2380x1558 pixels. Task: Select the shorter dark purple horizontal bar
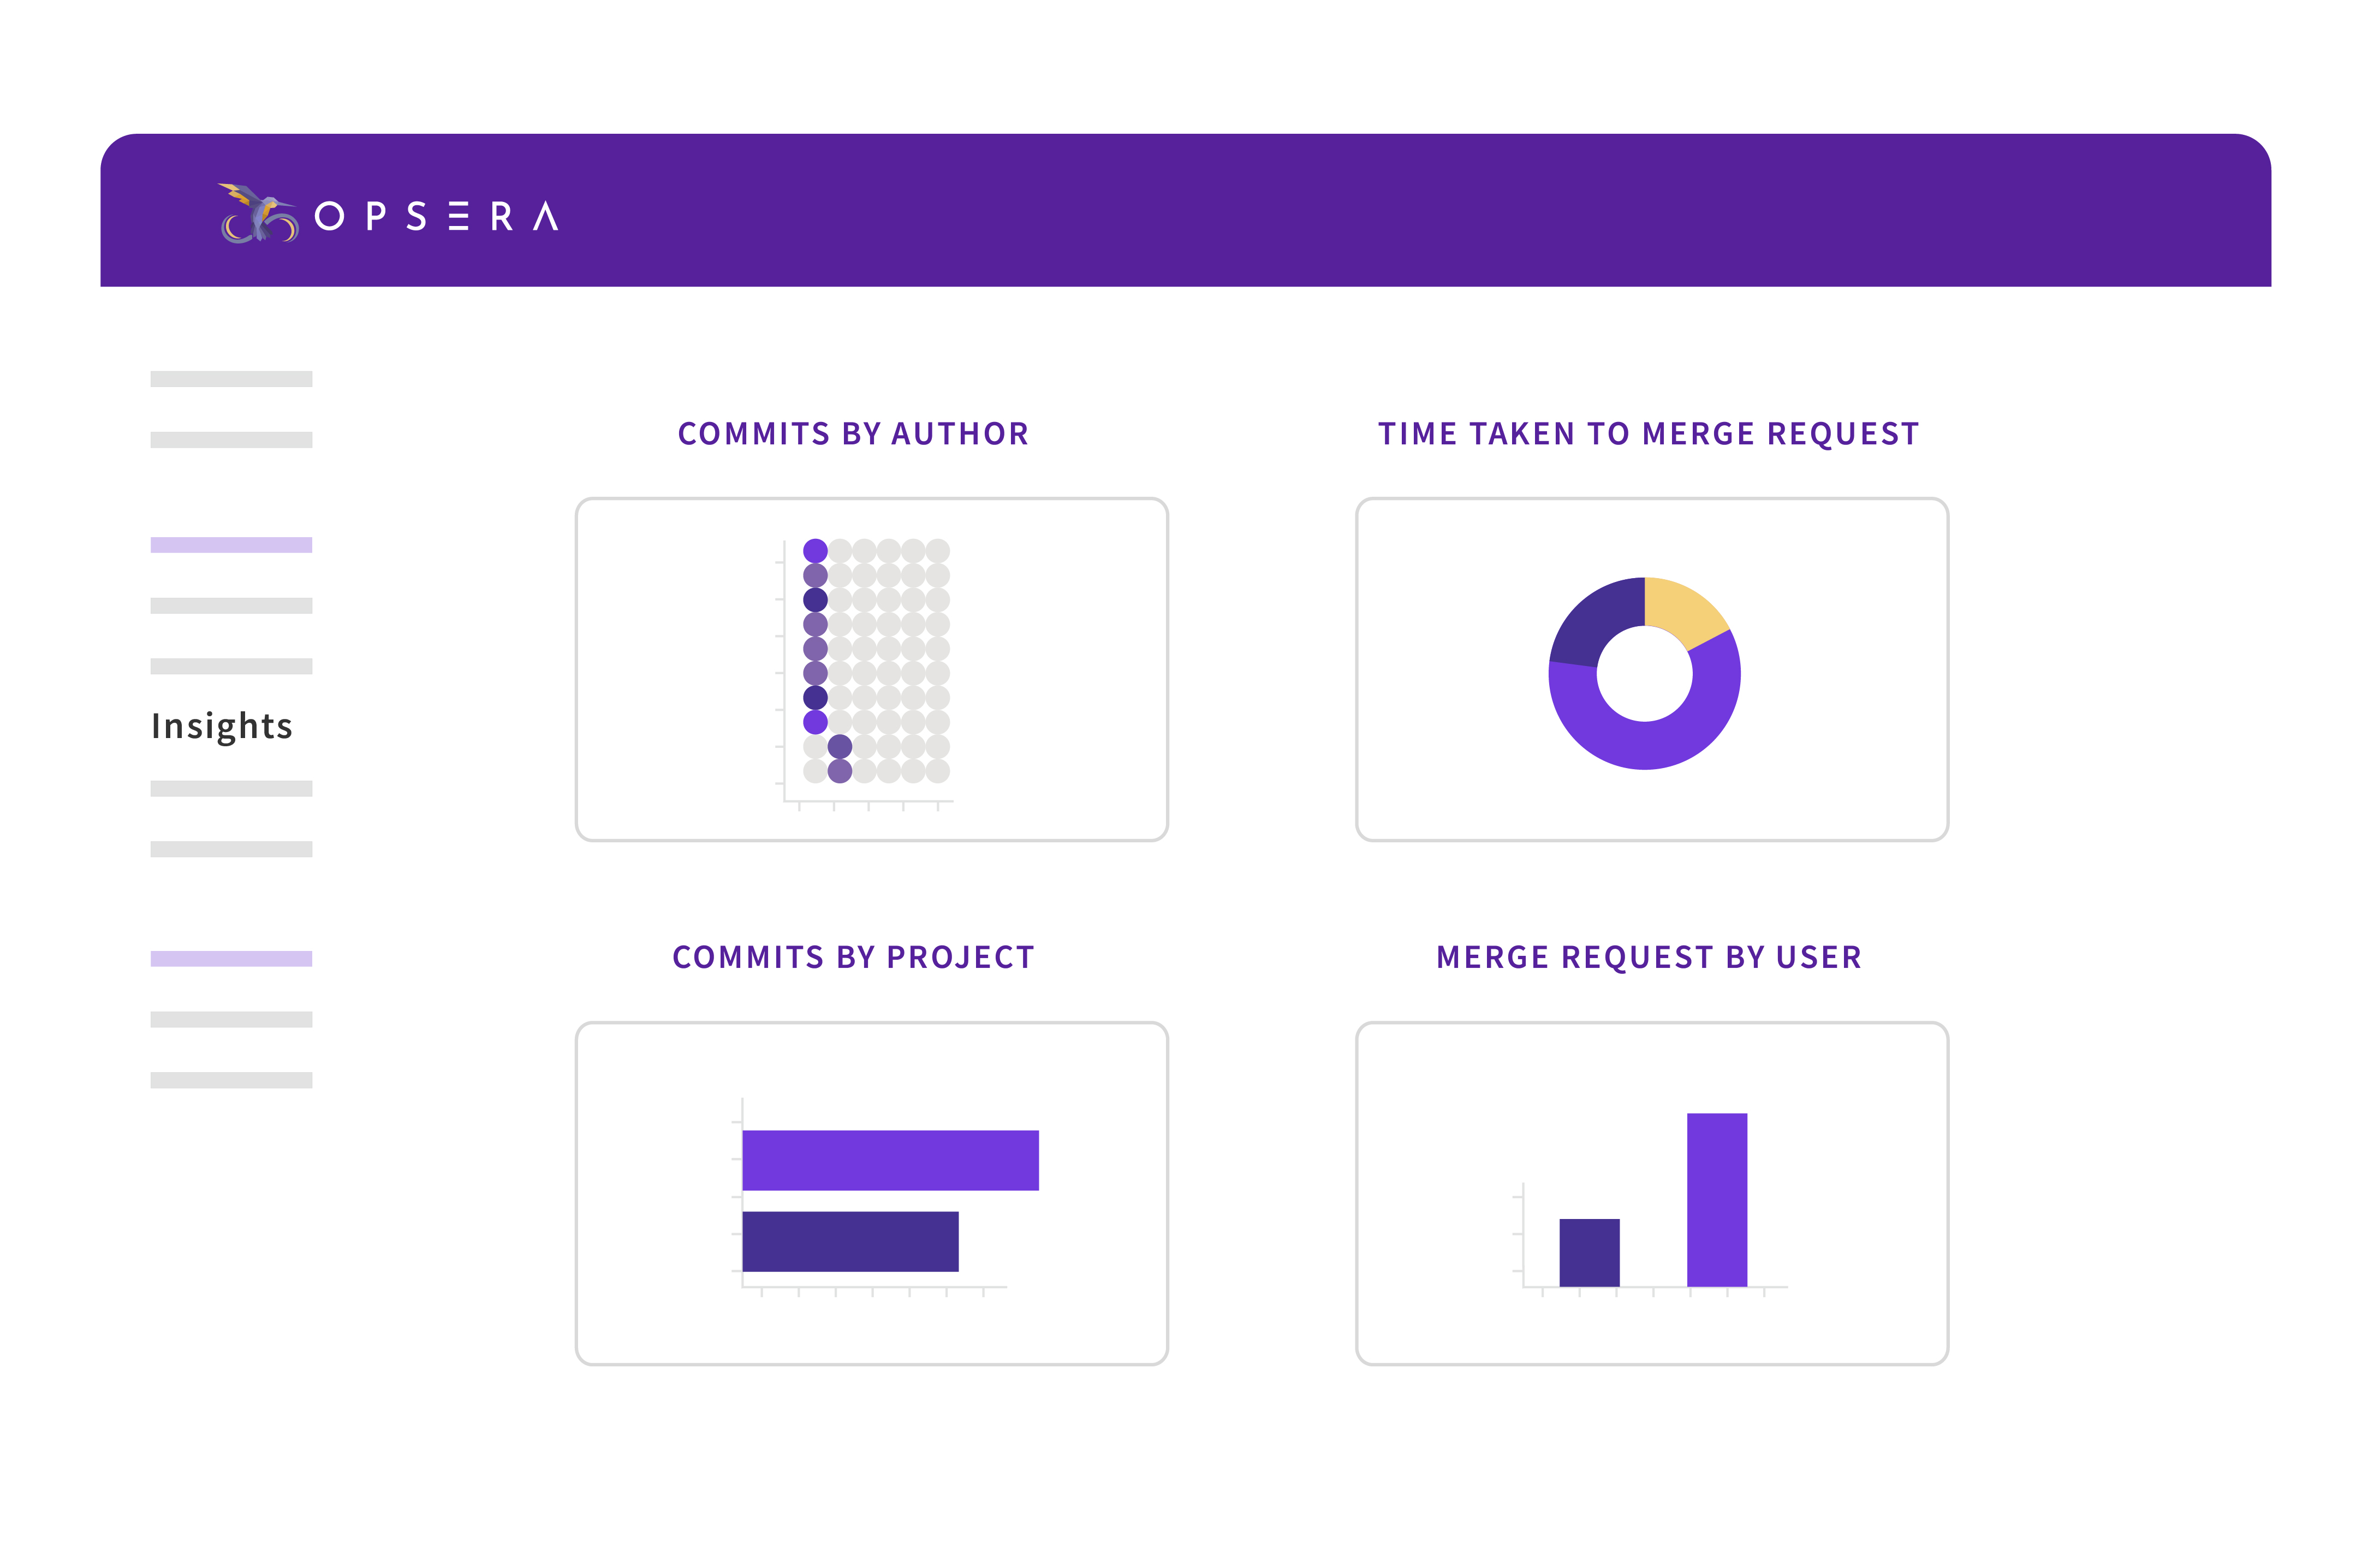(x=850, y=1241)
